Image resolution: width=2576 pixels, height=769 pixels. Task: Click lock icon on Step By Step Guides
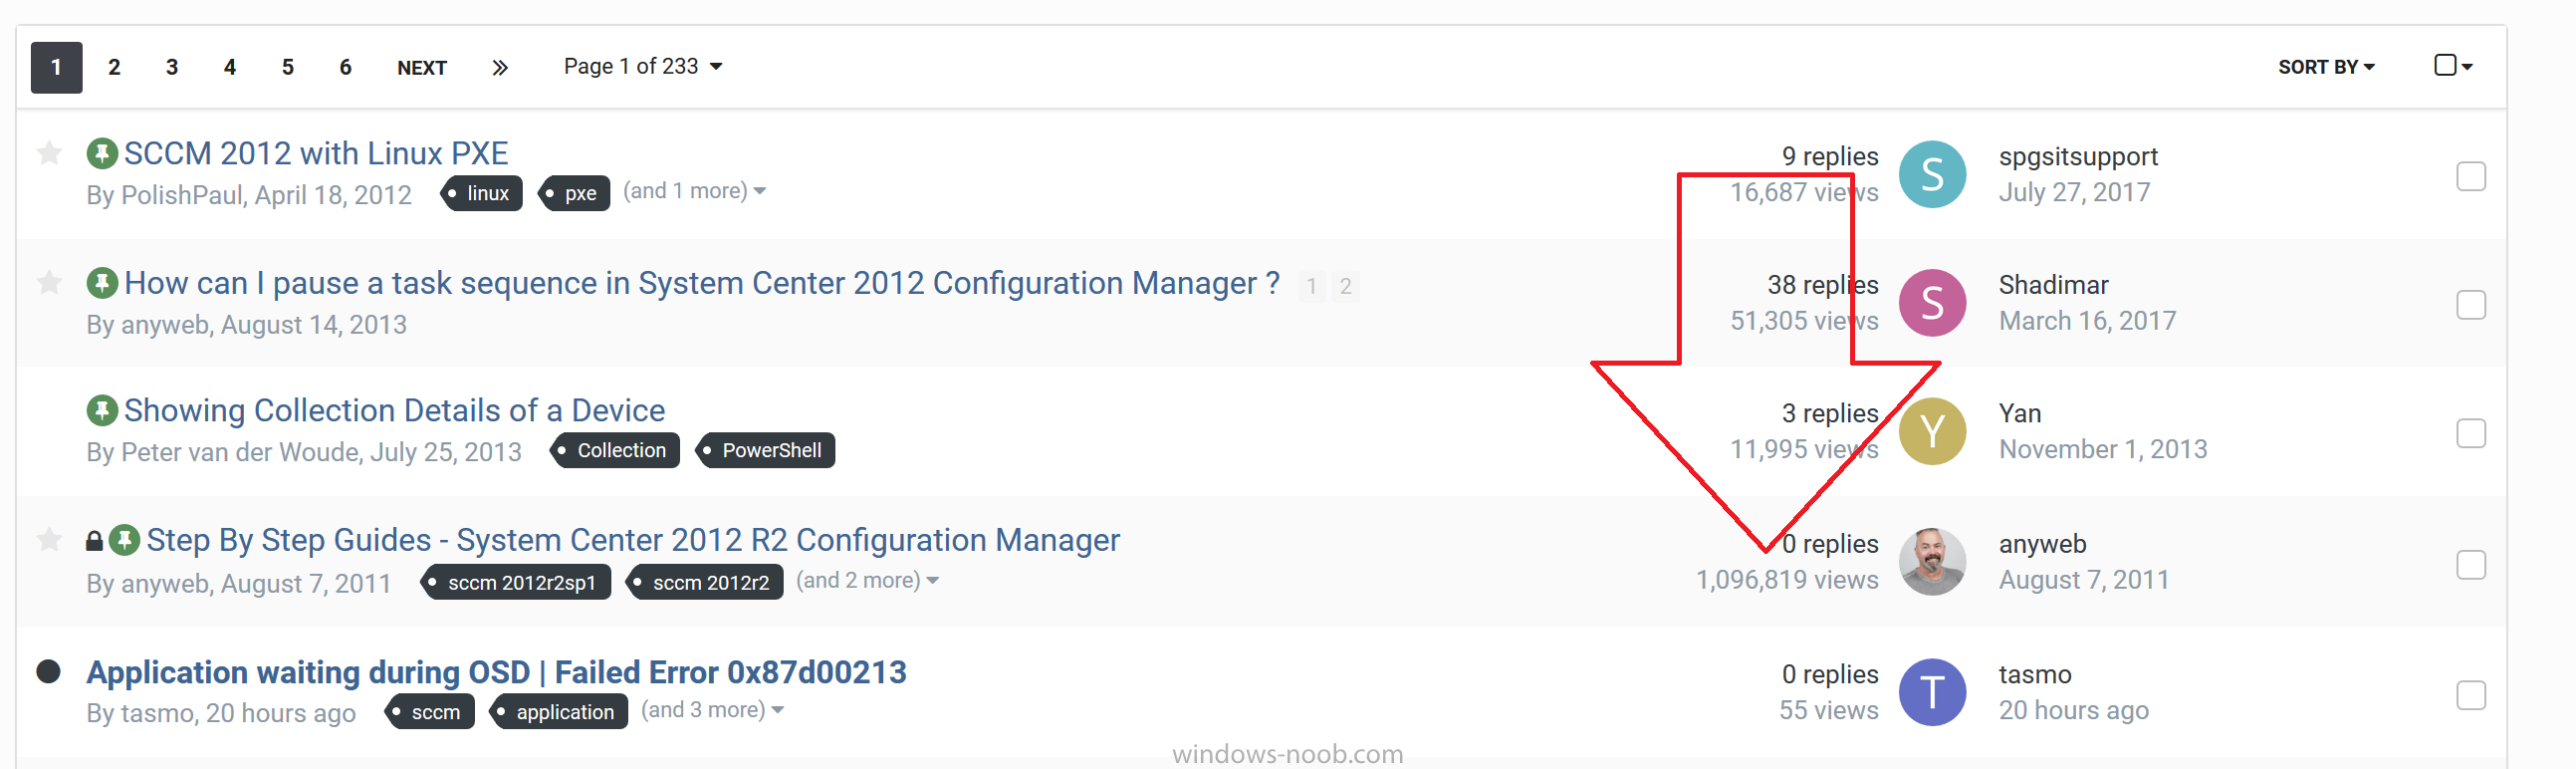coord(94,541)
